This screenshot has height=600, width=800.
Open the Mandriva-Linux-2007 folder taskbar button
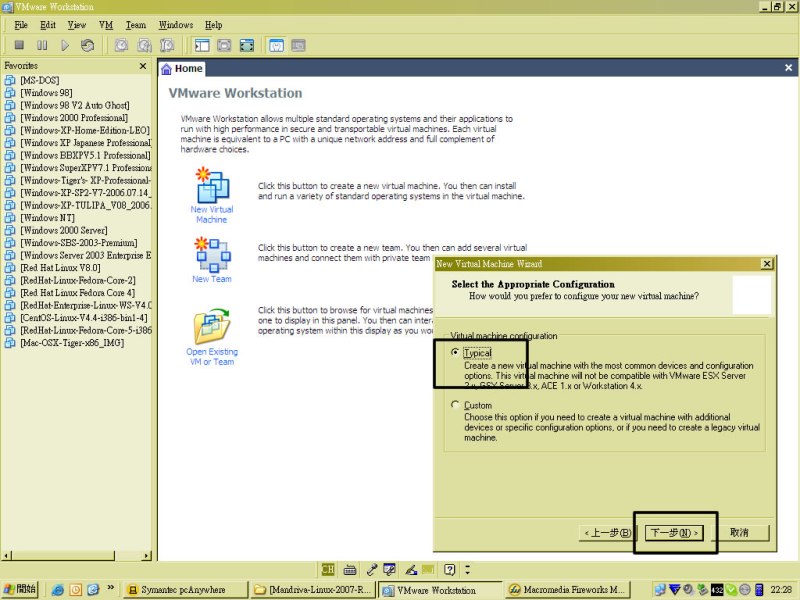(313, 590)
